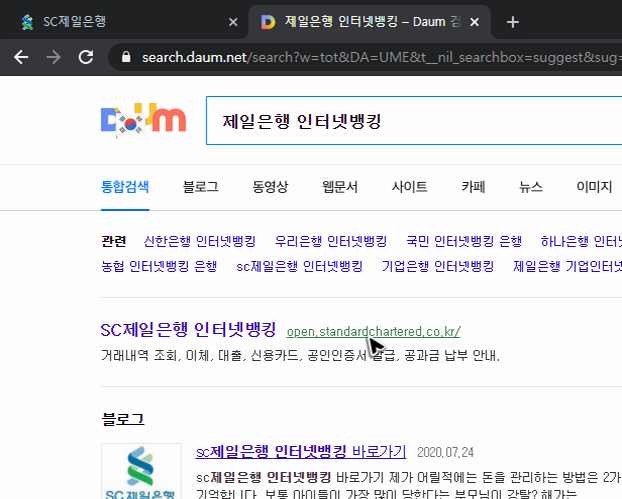Close the 제일은행 인터넷뱅킹 Daum tab
The width and height of the screenshot is (622, 499).
coord(474,22)
